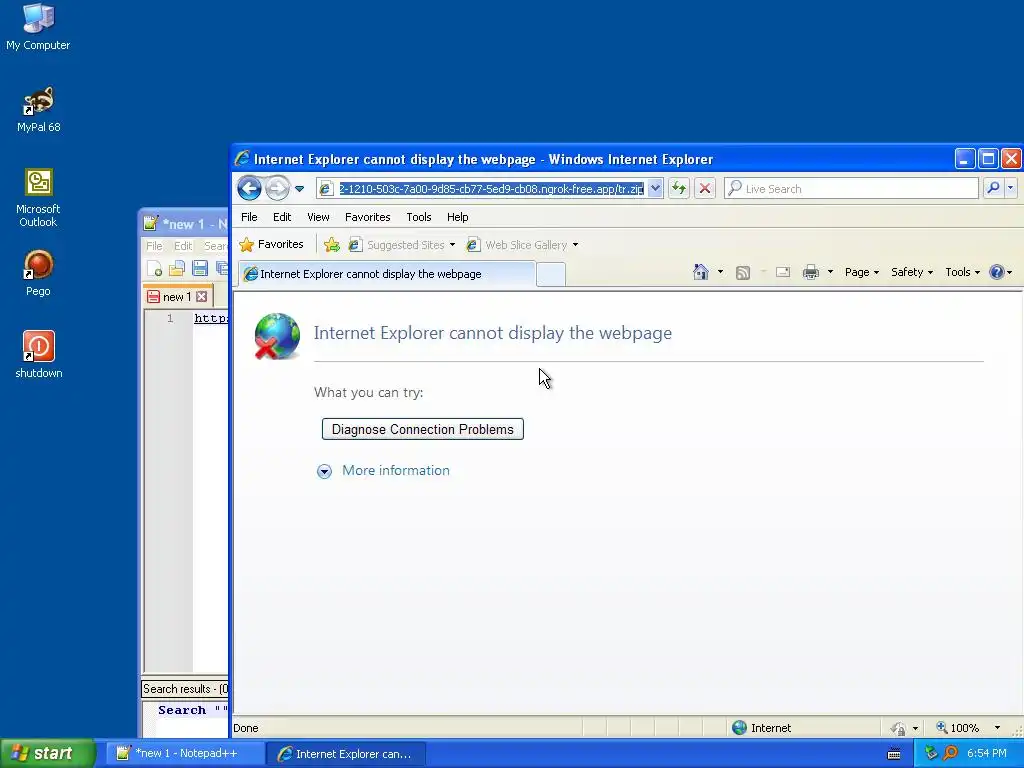Go back using the IE Back arrow
Image resolution: width=1024 pixels, height=768 pixels.
click(249, 189)
